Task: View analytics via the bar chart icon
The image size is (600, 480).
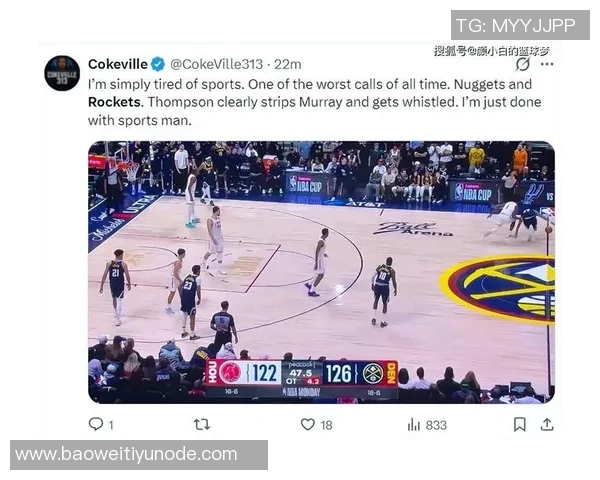Action: 414,424
